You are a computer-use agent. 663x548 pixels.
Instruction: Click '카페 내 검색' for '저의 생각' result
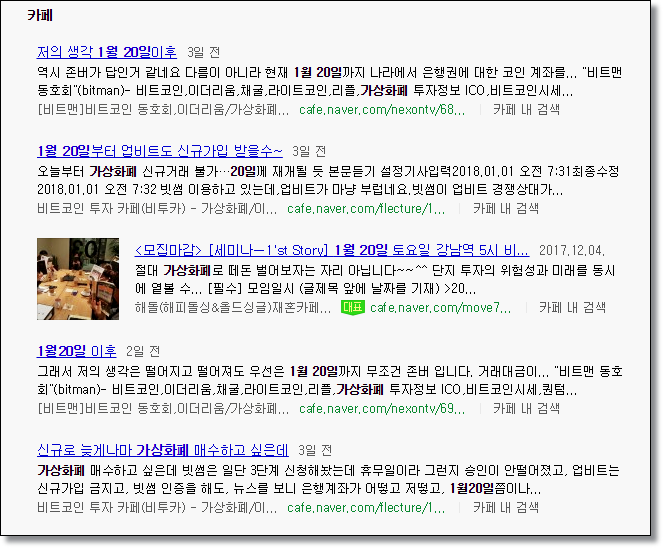coord(526,110)
